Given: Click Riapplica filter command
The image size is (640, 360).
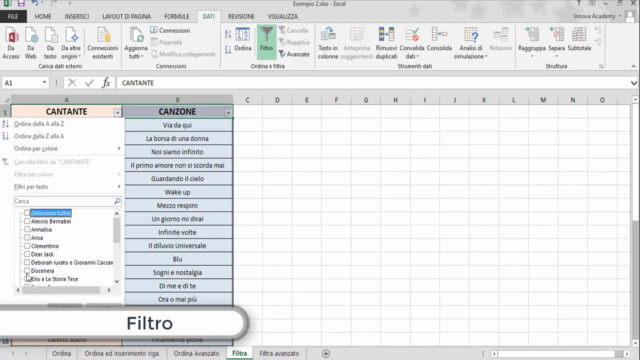Looking at the screenshot, I should [294, 42].
